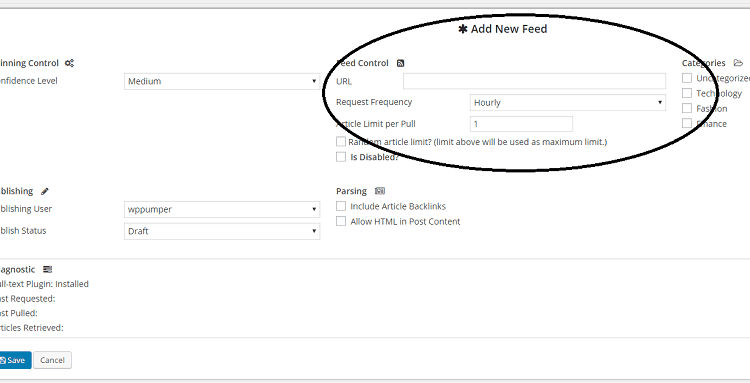750x383 pixels.
Task: Expand the Publish Status dropdown showing Draft
Action: tap(222, 231)
